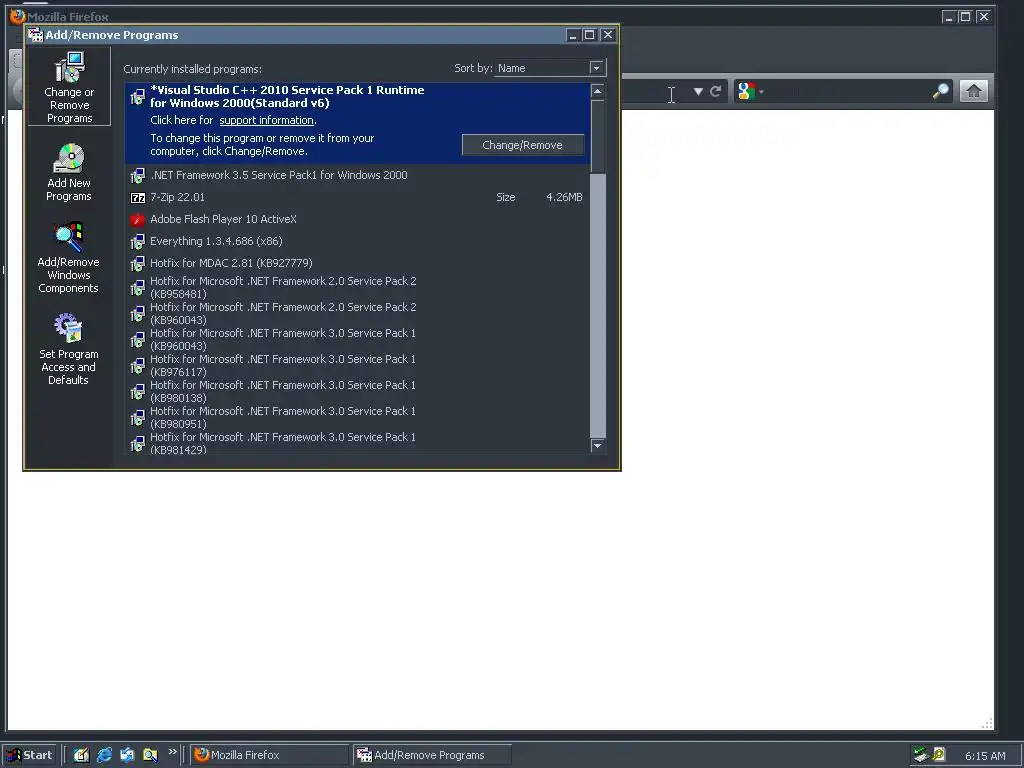Select .NET Framework 3.0 hotfix KB980951 entry
Viewport: 1024px width, 768px height.
(357, 418)
